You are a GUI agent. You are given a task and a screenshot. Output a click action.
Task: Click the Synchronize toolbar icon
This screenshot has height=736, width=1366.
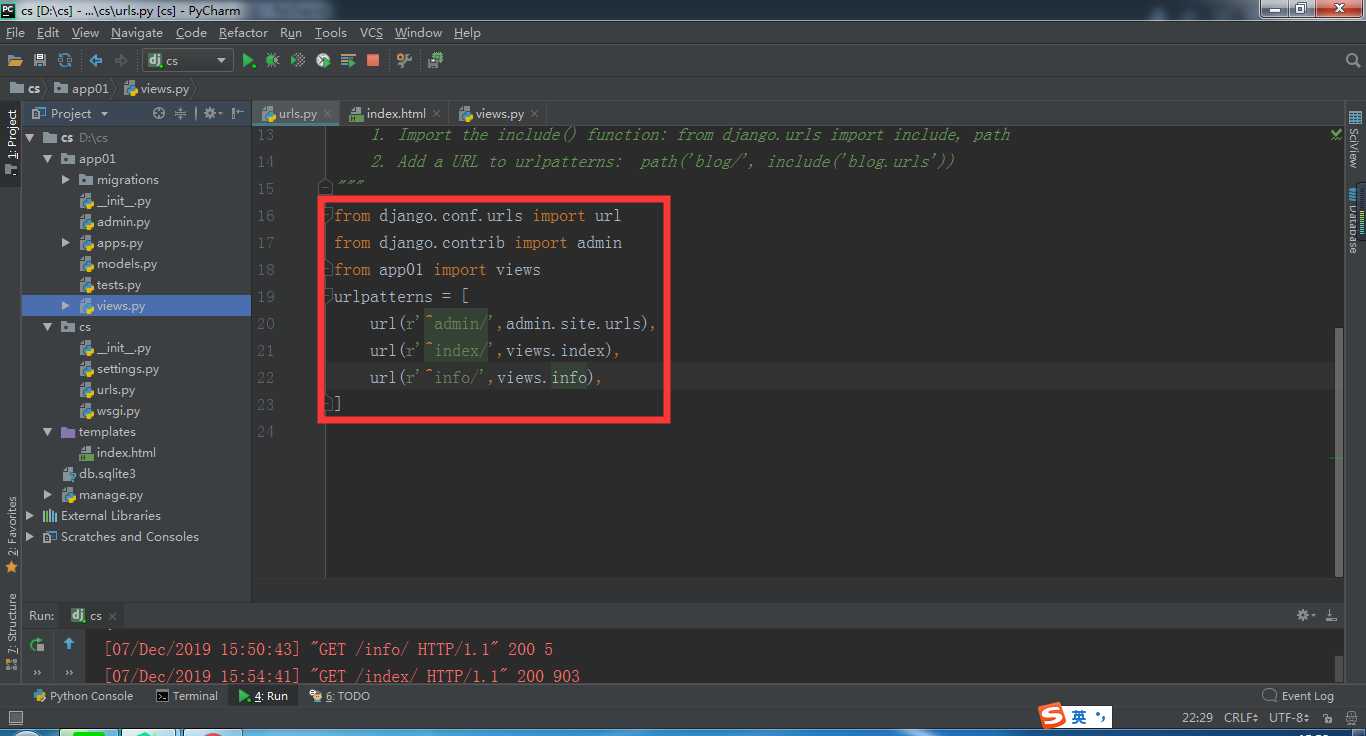pos(65,61)
